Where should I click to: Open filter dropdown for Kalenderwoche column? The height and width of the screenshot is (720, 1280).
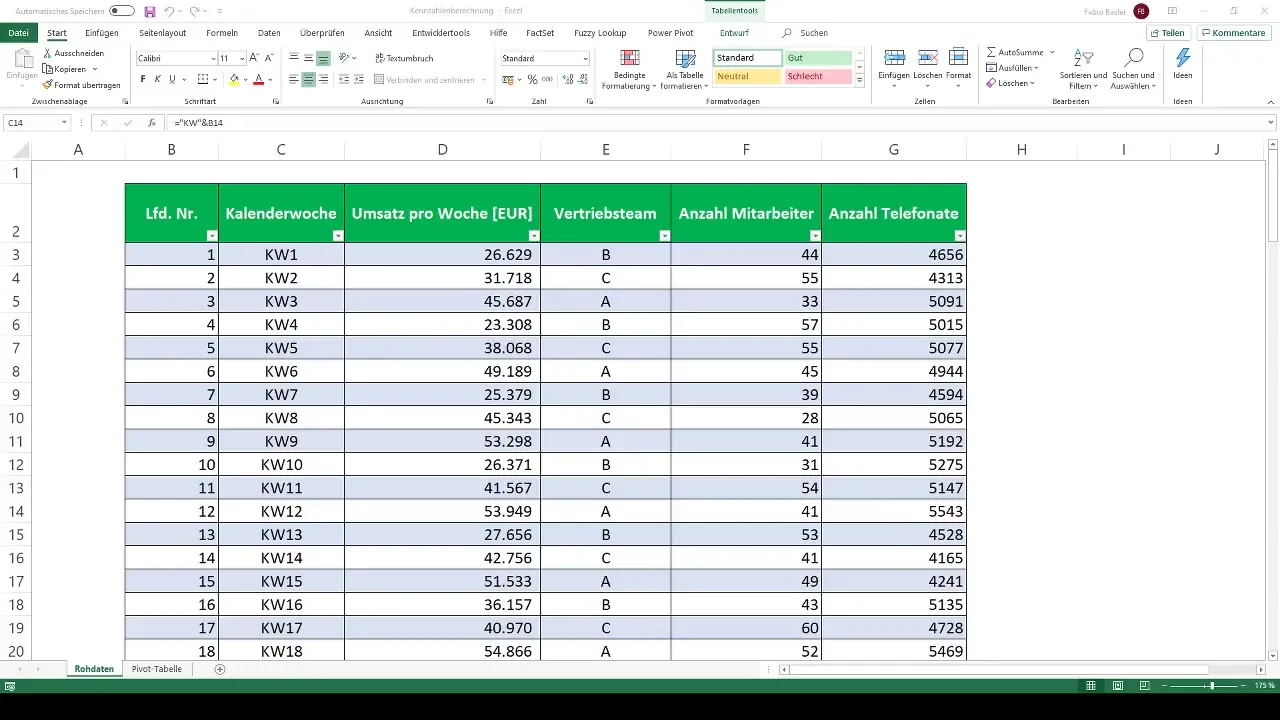(337, 235)
